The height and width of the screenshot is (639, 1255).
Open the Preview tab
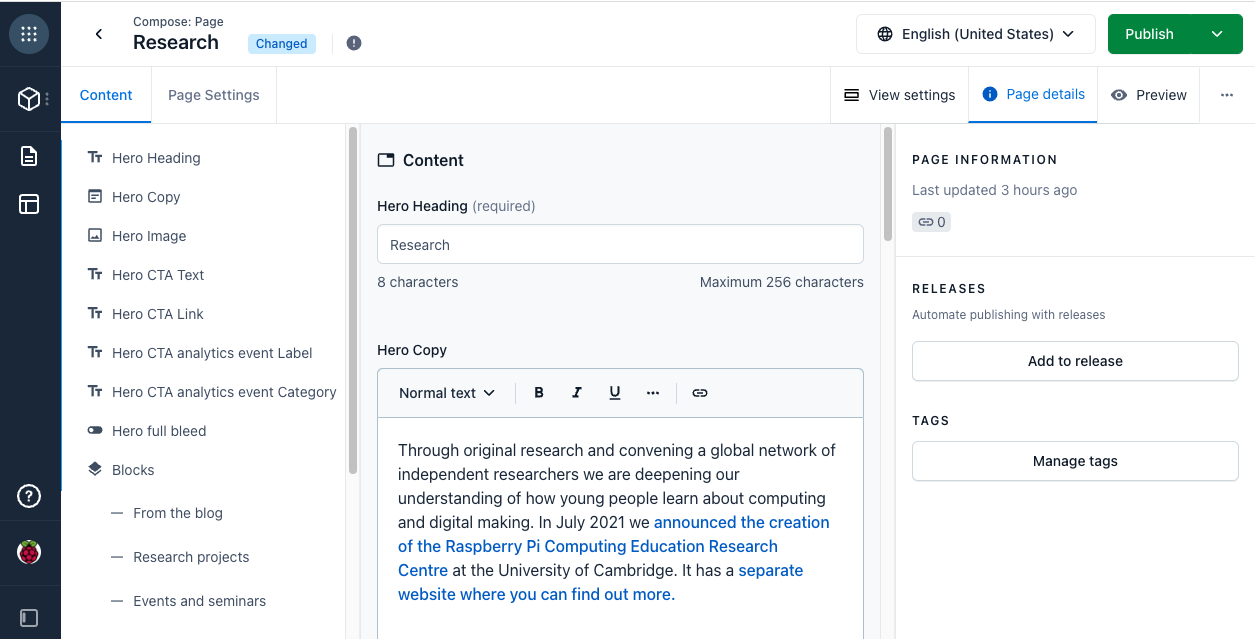coord(1148,95)
